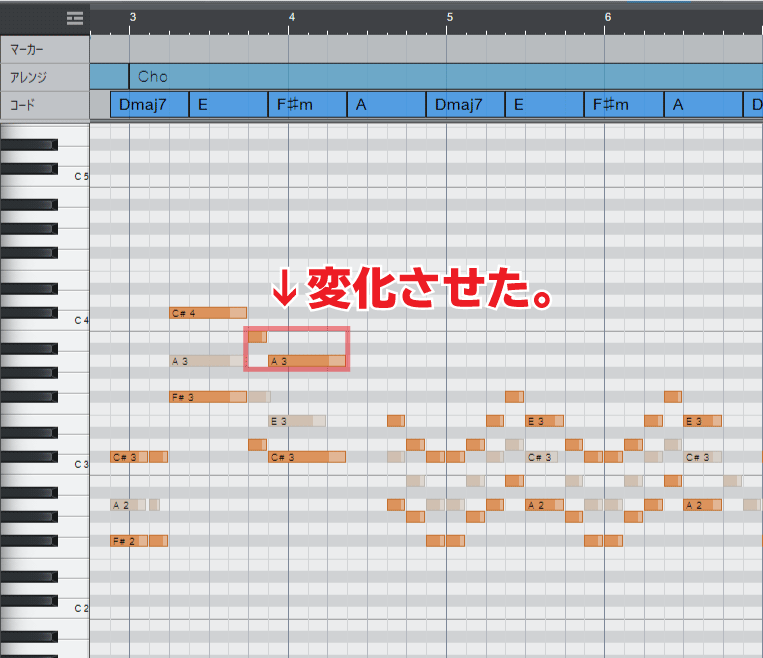Select the マーカー track header

tap(45, 50)
